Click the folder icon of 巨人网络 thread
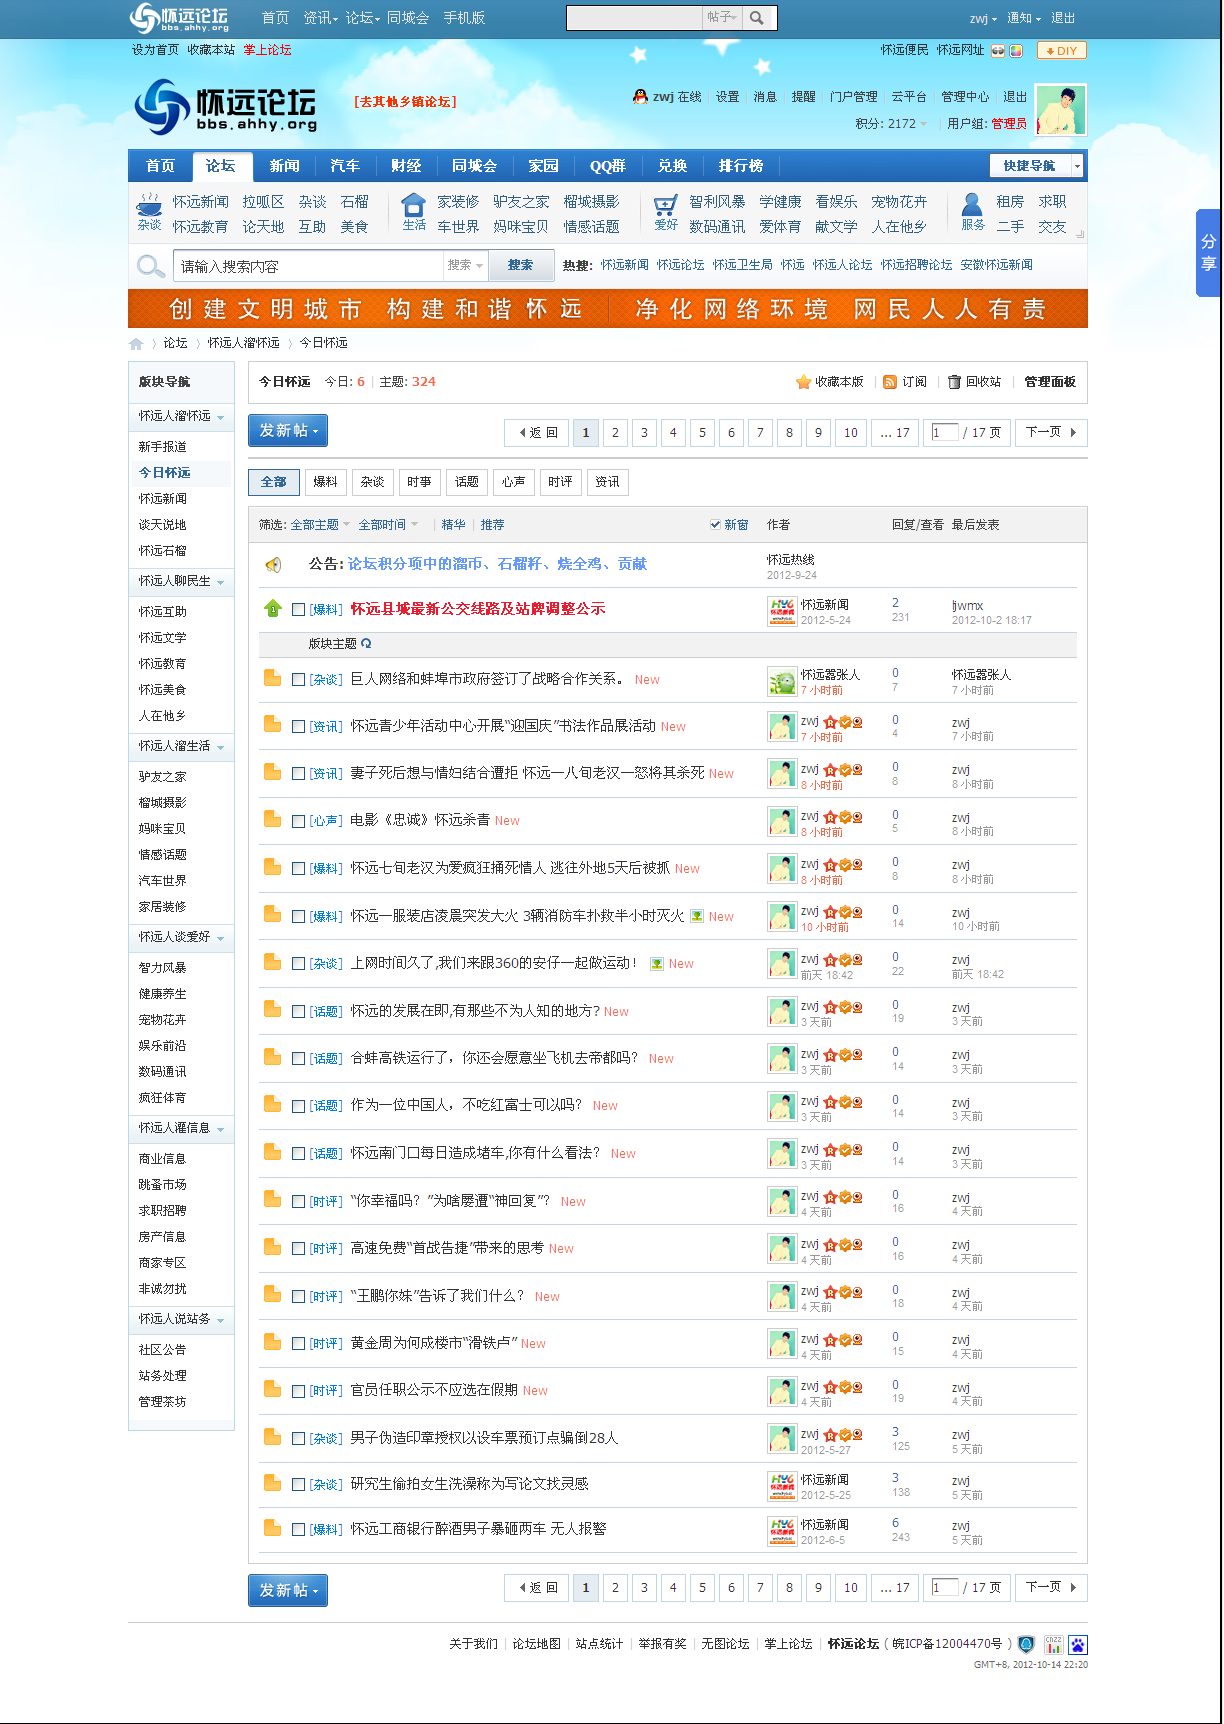This screenshot has height=1724, width=1224. click(x=272, y=678)
